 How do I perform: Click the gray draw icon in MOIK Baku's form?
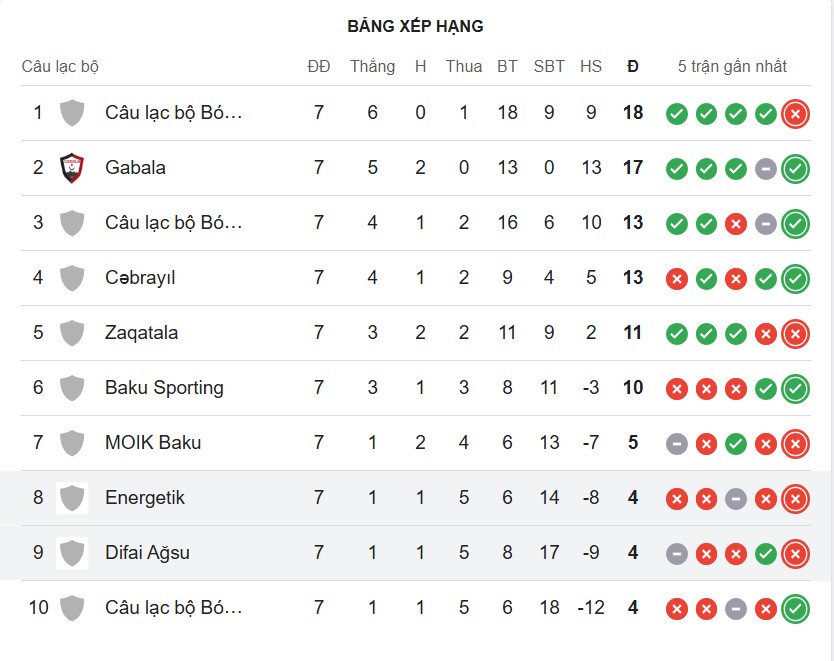click(676, 443)
